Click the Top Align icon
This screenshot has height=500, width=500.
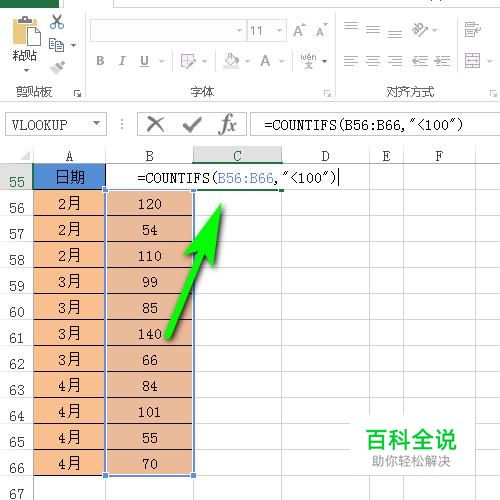pyautogui.click(x=351, y=26)
